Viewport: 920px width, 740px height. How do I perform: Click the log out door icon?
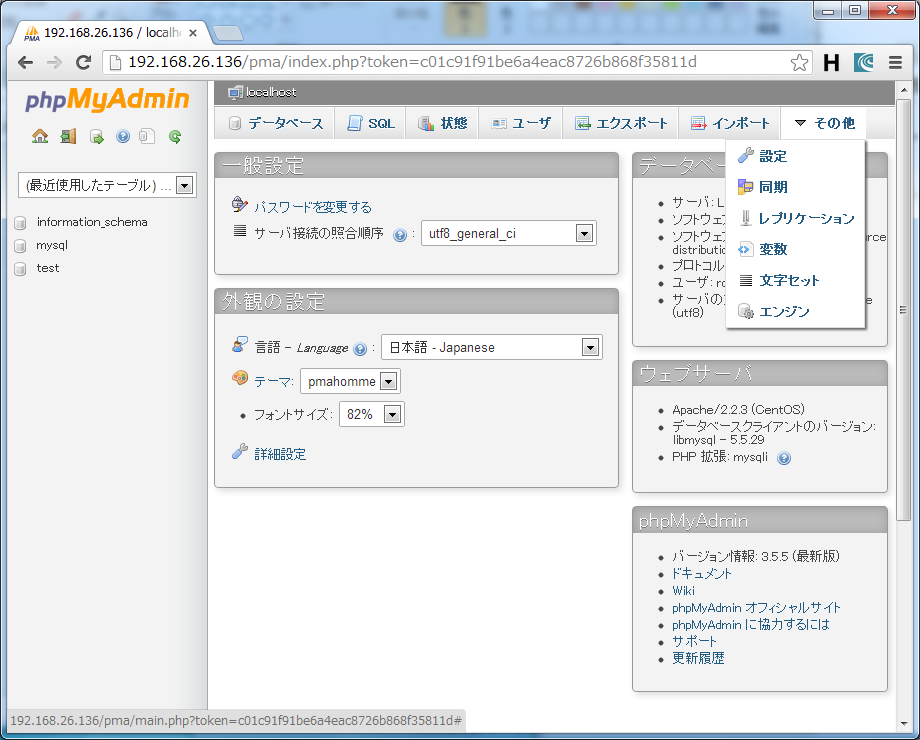coord(68,136)
